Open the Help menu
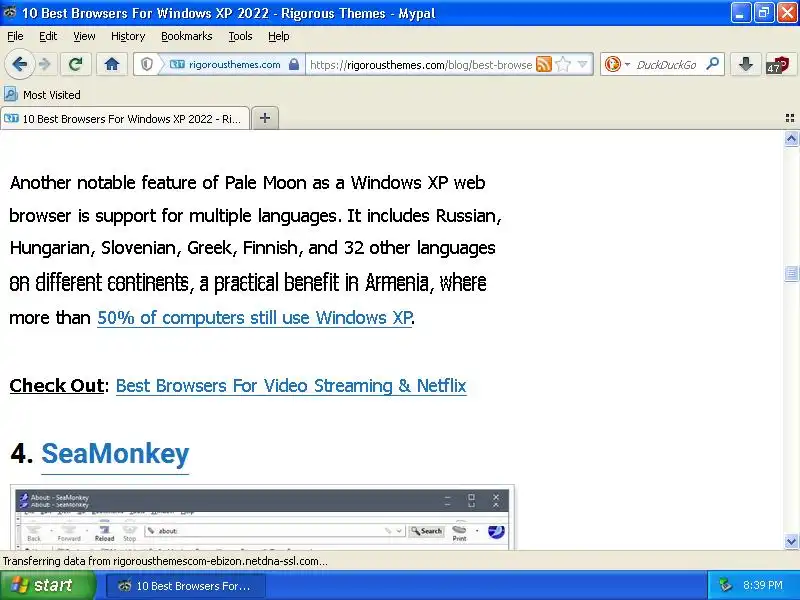This screenshot has width=800, height=600. (279, 36)
